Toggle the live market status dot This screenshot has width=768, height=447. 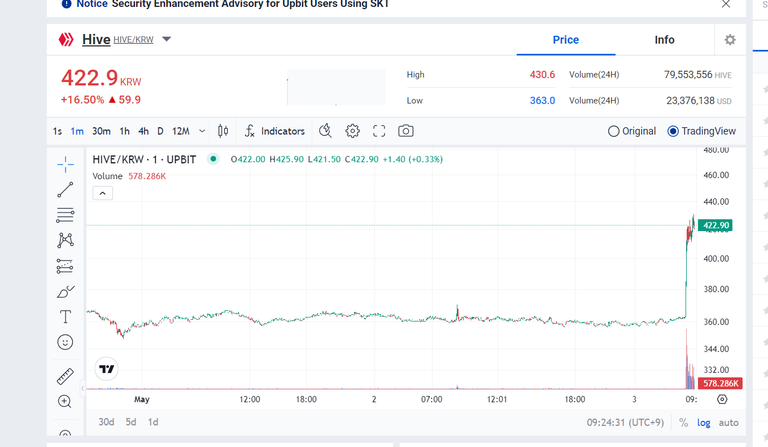[x=213, y=159]
